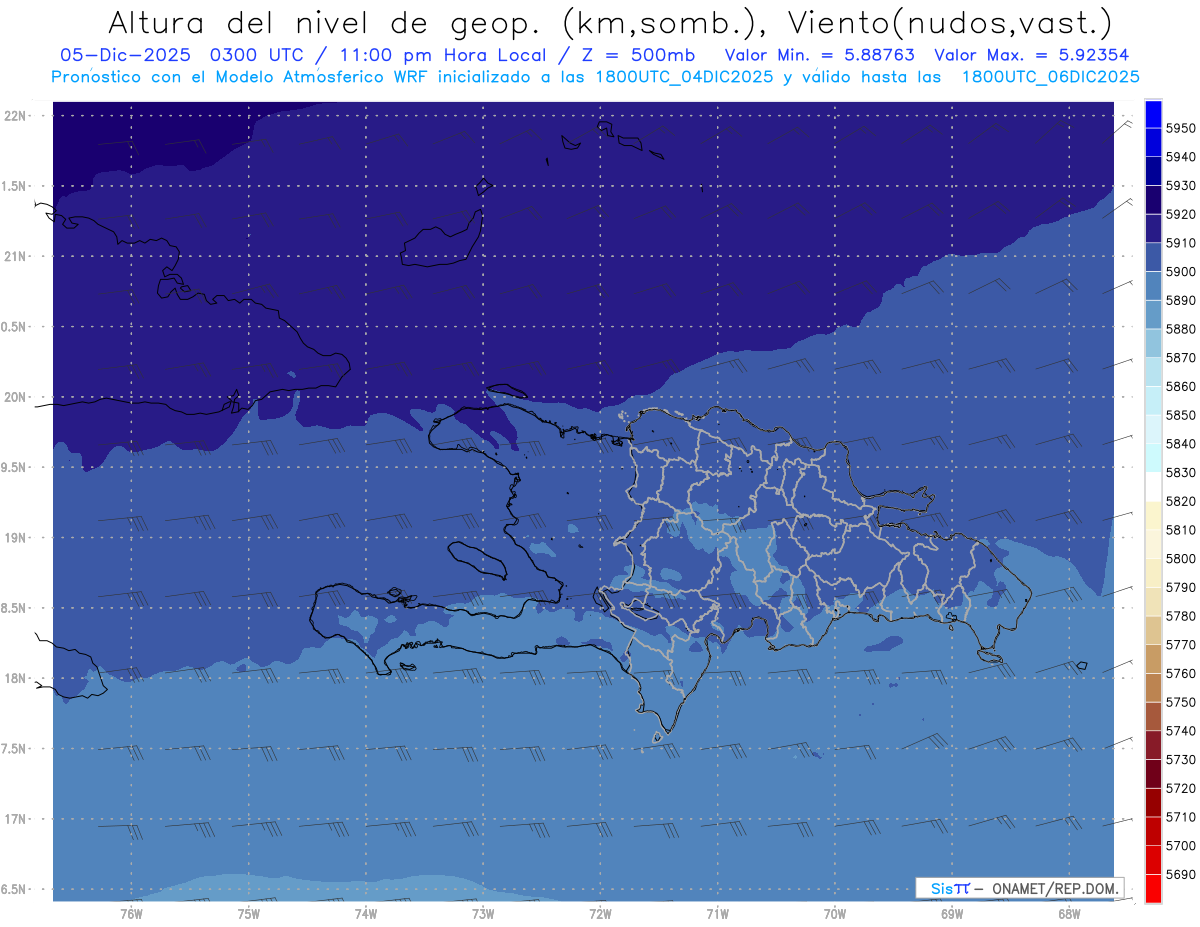Click the '5720' legend value
This screenshot has height=927, width=1200.
(x=1181, y=788)
